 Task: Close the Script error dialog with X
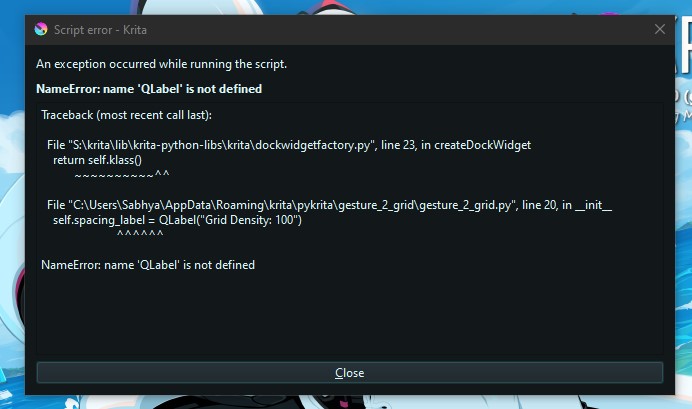(x=659, y=29)
